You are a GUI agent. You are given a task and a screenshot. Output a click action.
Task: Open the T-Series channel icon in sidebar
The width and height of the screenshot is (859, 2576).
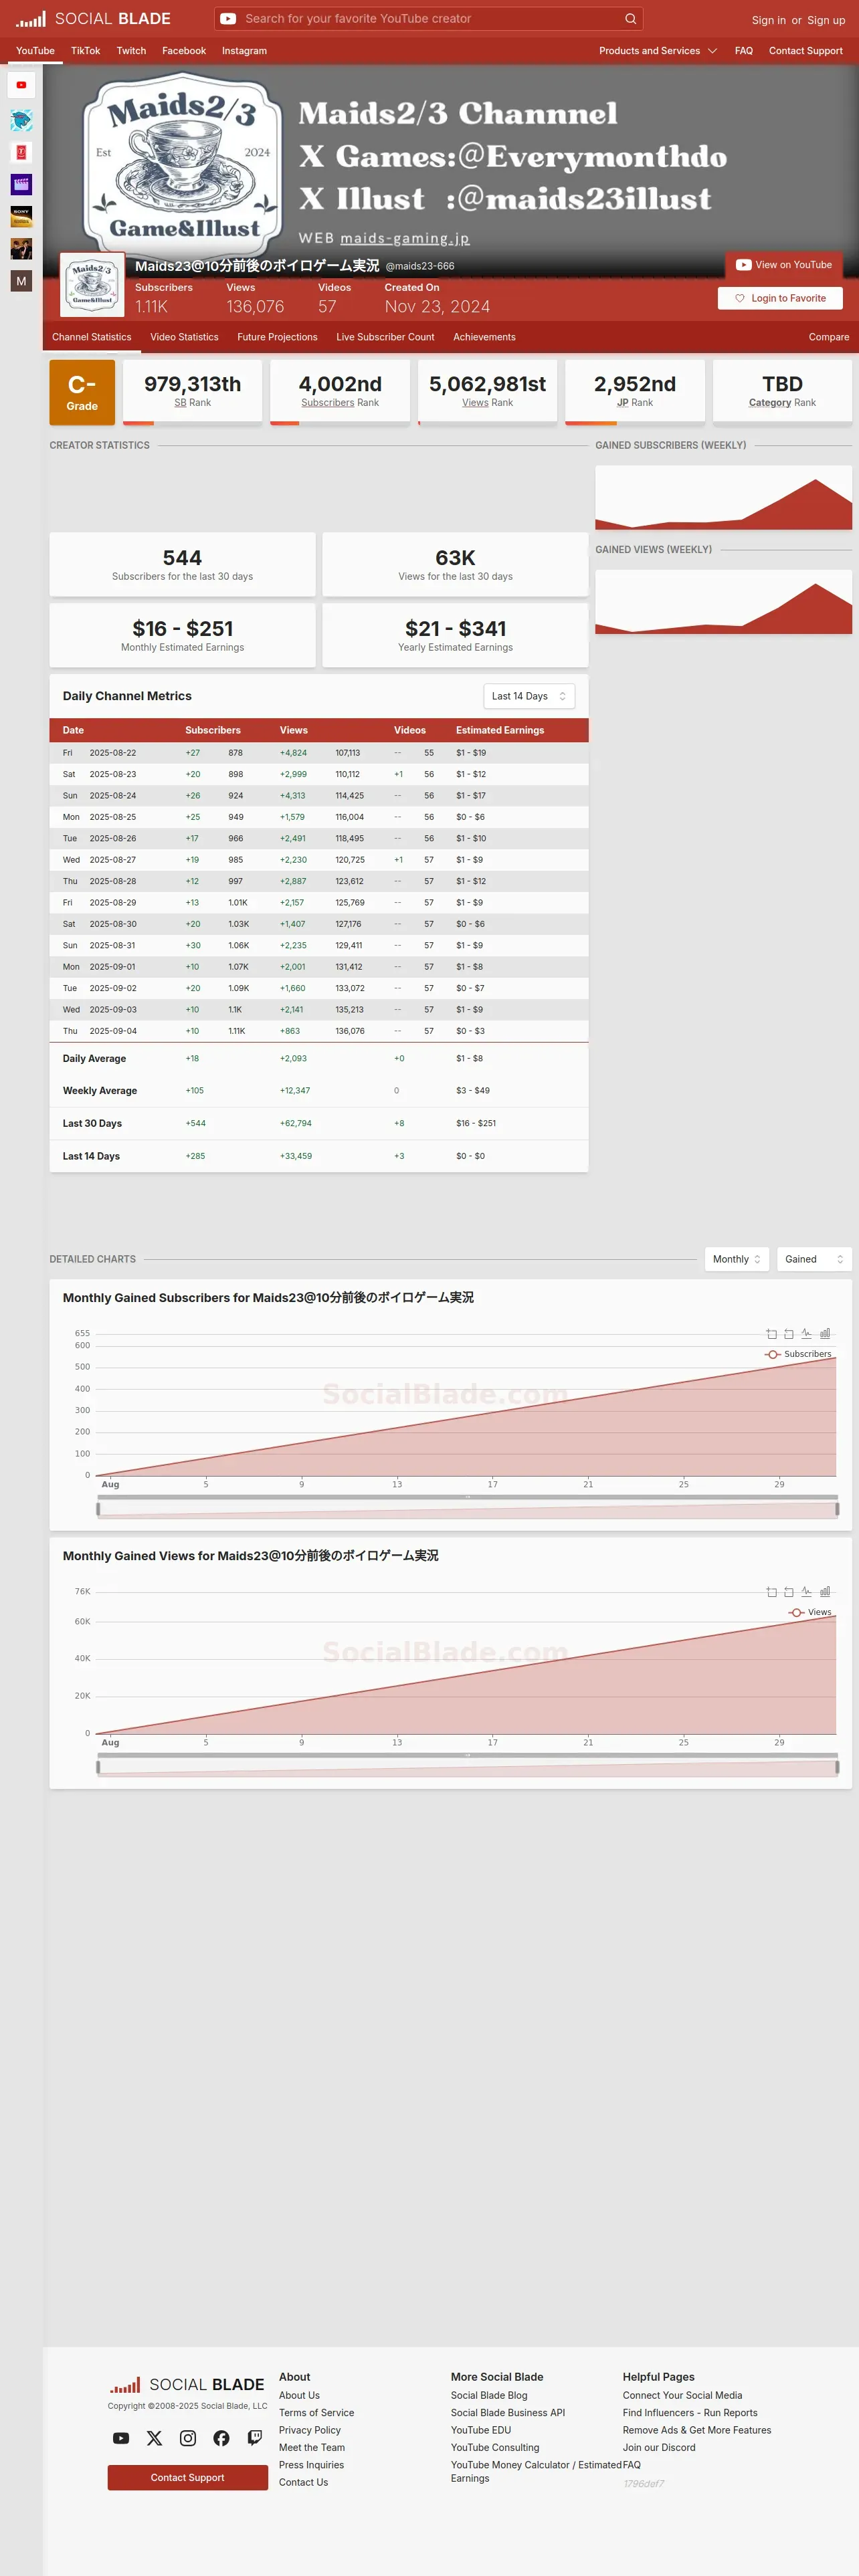pyautogui.click(x=21, y=152)
